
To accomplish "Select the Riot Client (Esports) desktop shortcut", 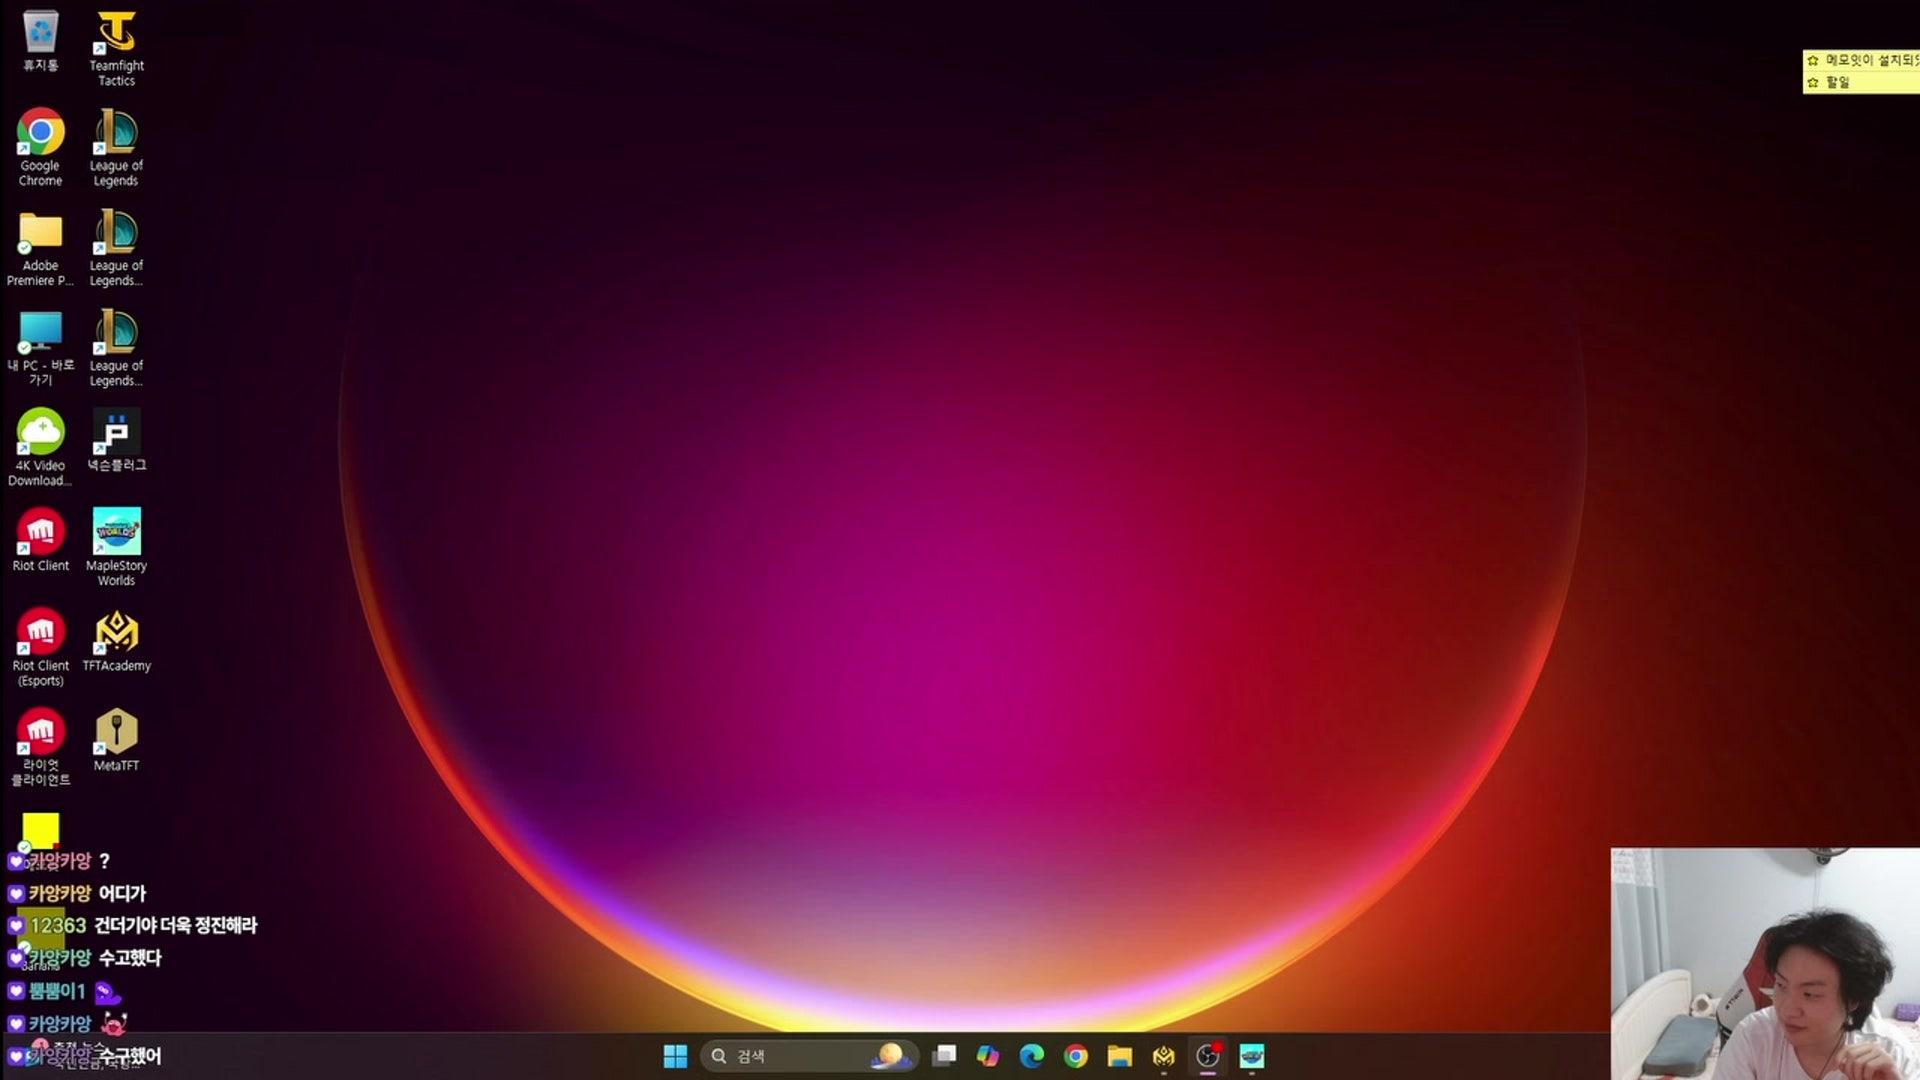I will click(x=40, y=647).
